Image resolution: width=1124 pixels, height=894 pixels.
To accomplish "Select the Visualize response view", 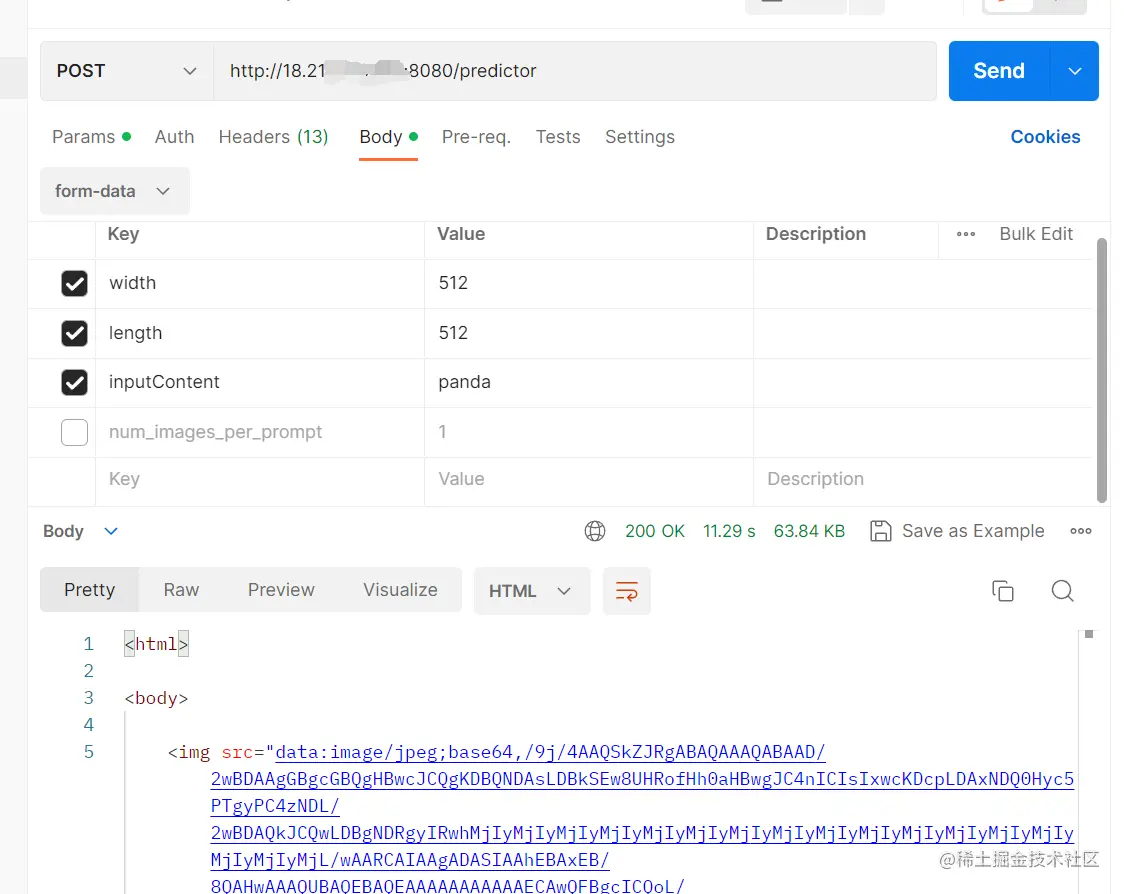I will coord(400,590).
